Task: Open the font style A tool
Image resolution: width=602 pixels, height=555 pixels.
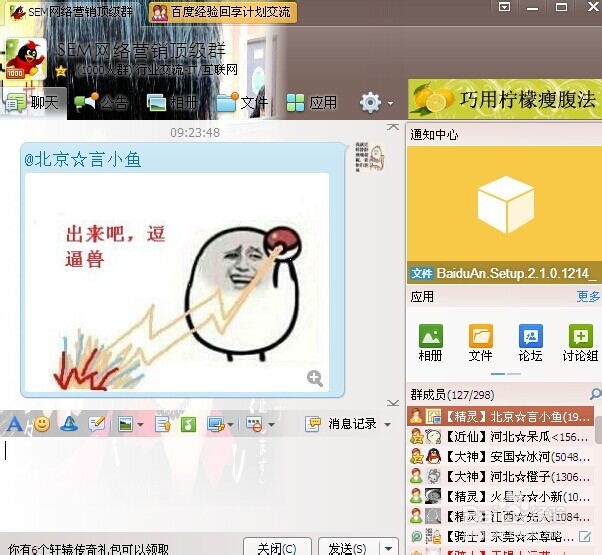Action: [15, 424]
